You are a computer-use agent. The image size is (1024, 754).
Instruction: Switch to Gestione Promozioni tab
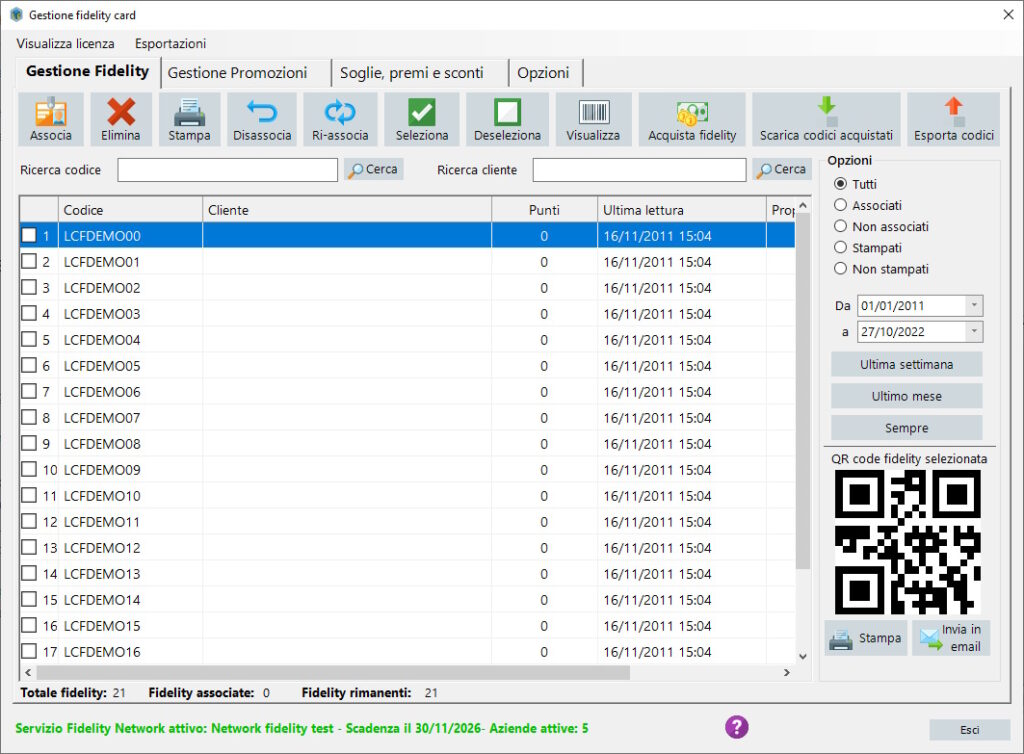238,73
